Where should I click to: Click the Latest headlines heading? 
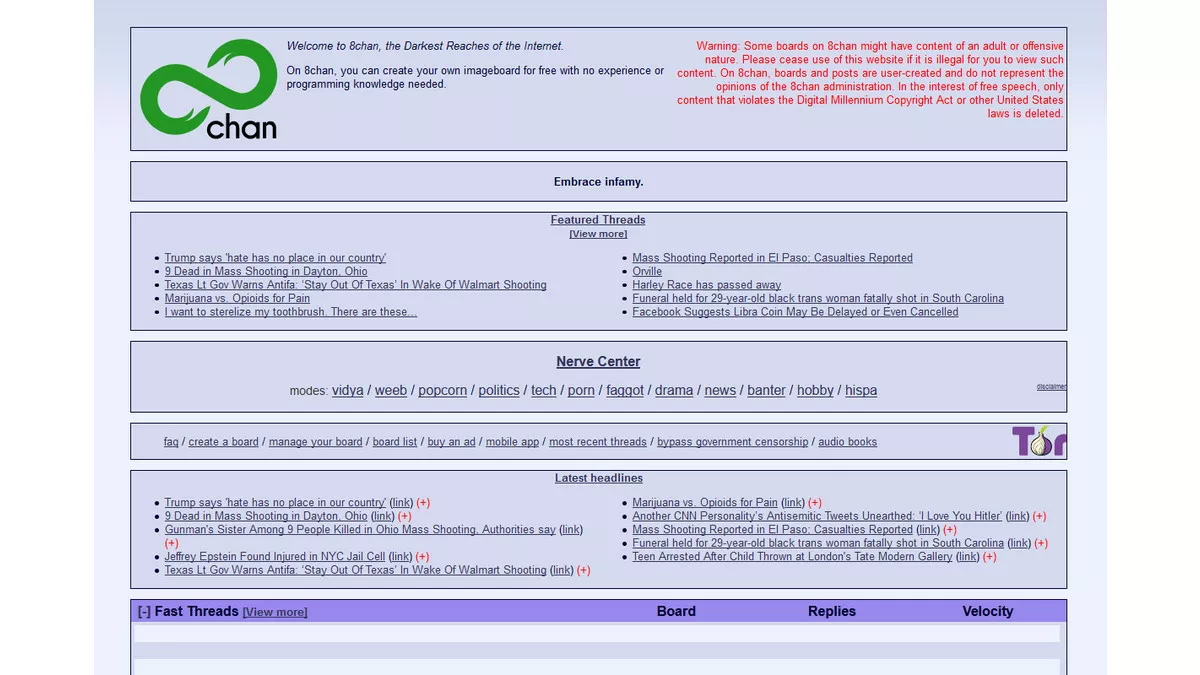599,478
